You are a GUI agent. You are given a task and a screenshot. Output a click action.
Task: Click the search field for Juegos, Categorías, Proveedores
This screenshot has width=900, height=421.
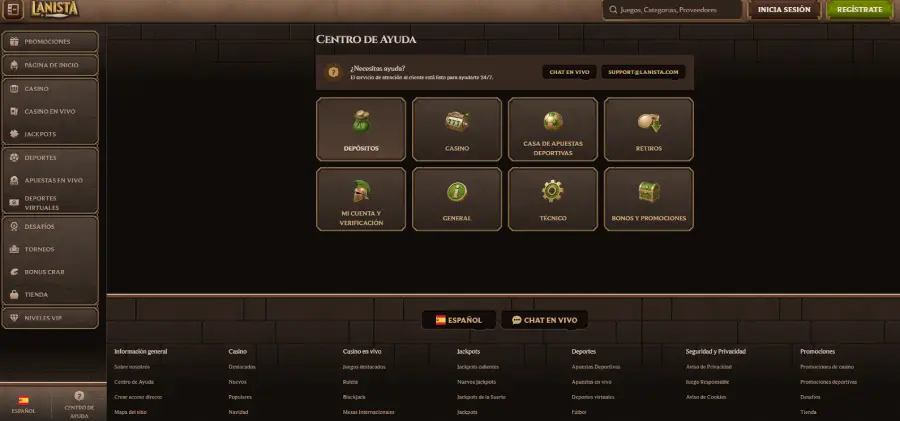point(672,10)
